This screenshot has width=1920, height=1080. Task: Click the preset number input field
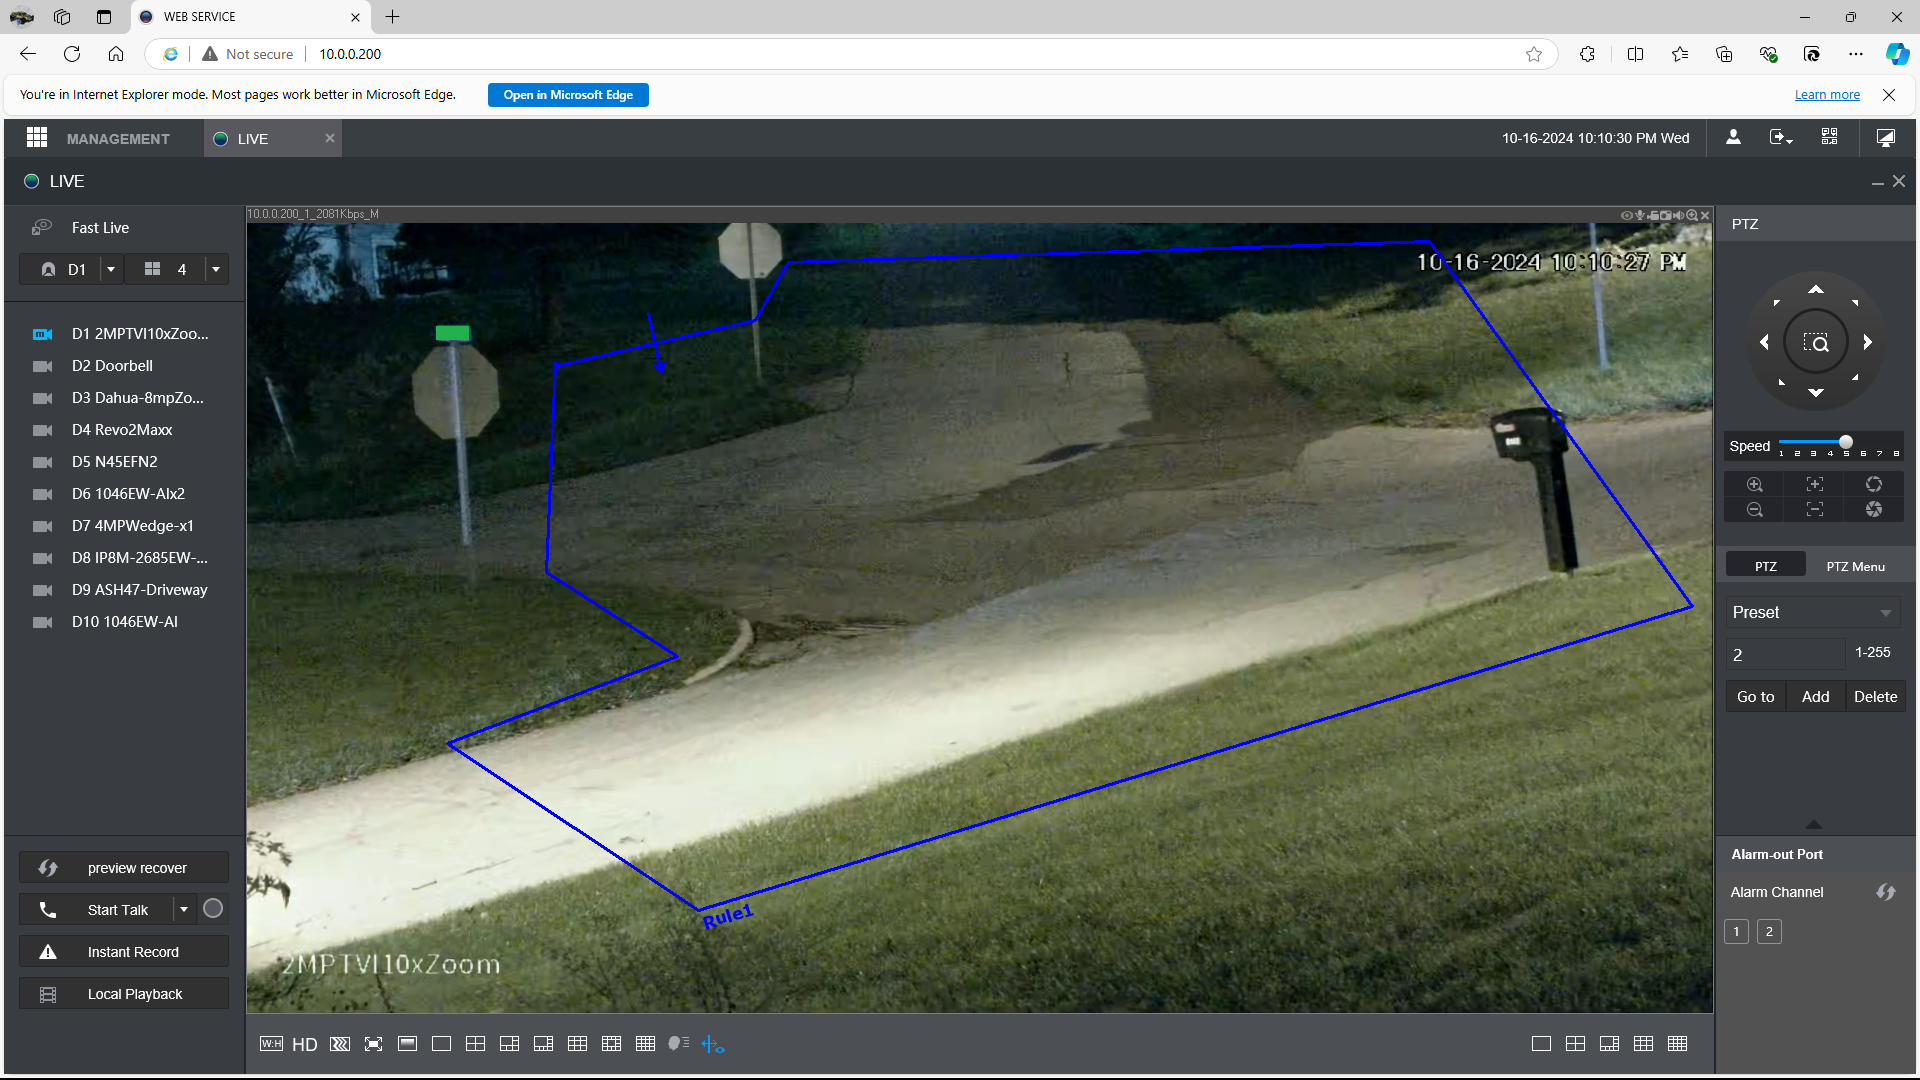pyautogui.click(x=1785, y=655)
